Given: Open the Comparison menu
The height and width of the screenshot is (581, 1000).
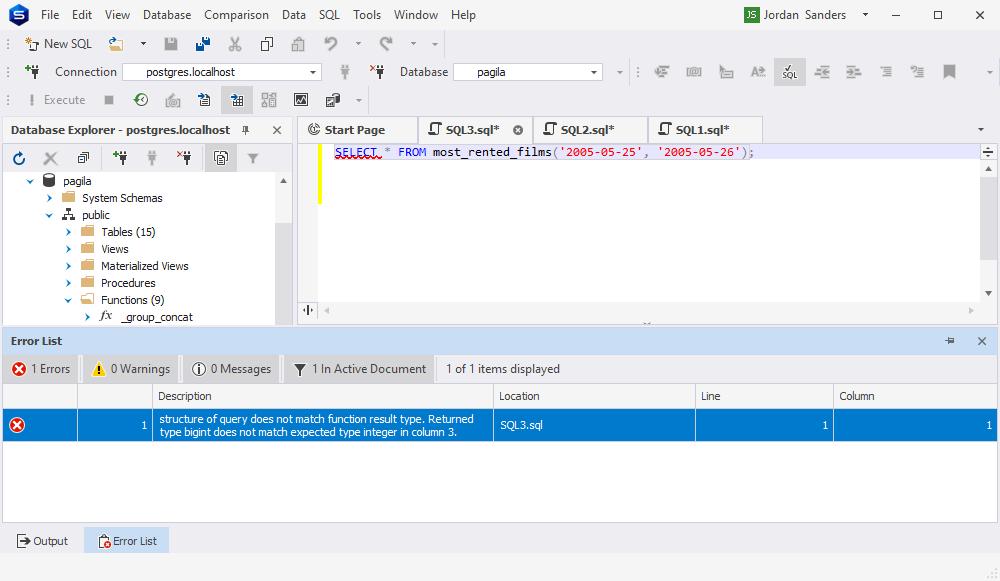Looking at the screenshot, I should click(236, 14).
